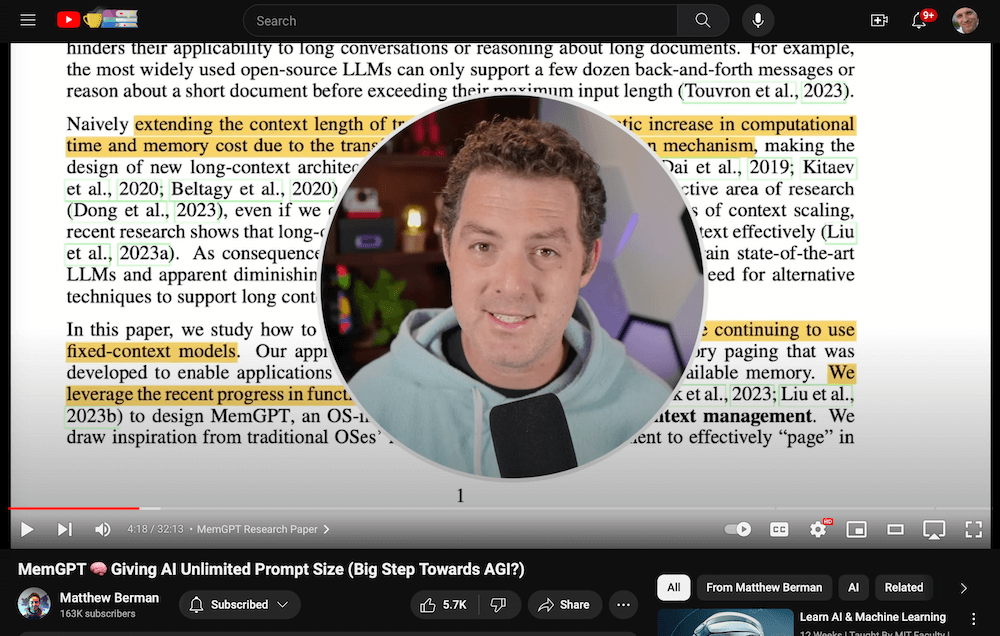1000x636 pixels.
Task: Open the hamburger navigation menu
Action: tap(28, 20)
